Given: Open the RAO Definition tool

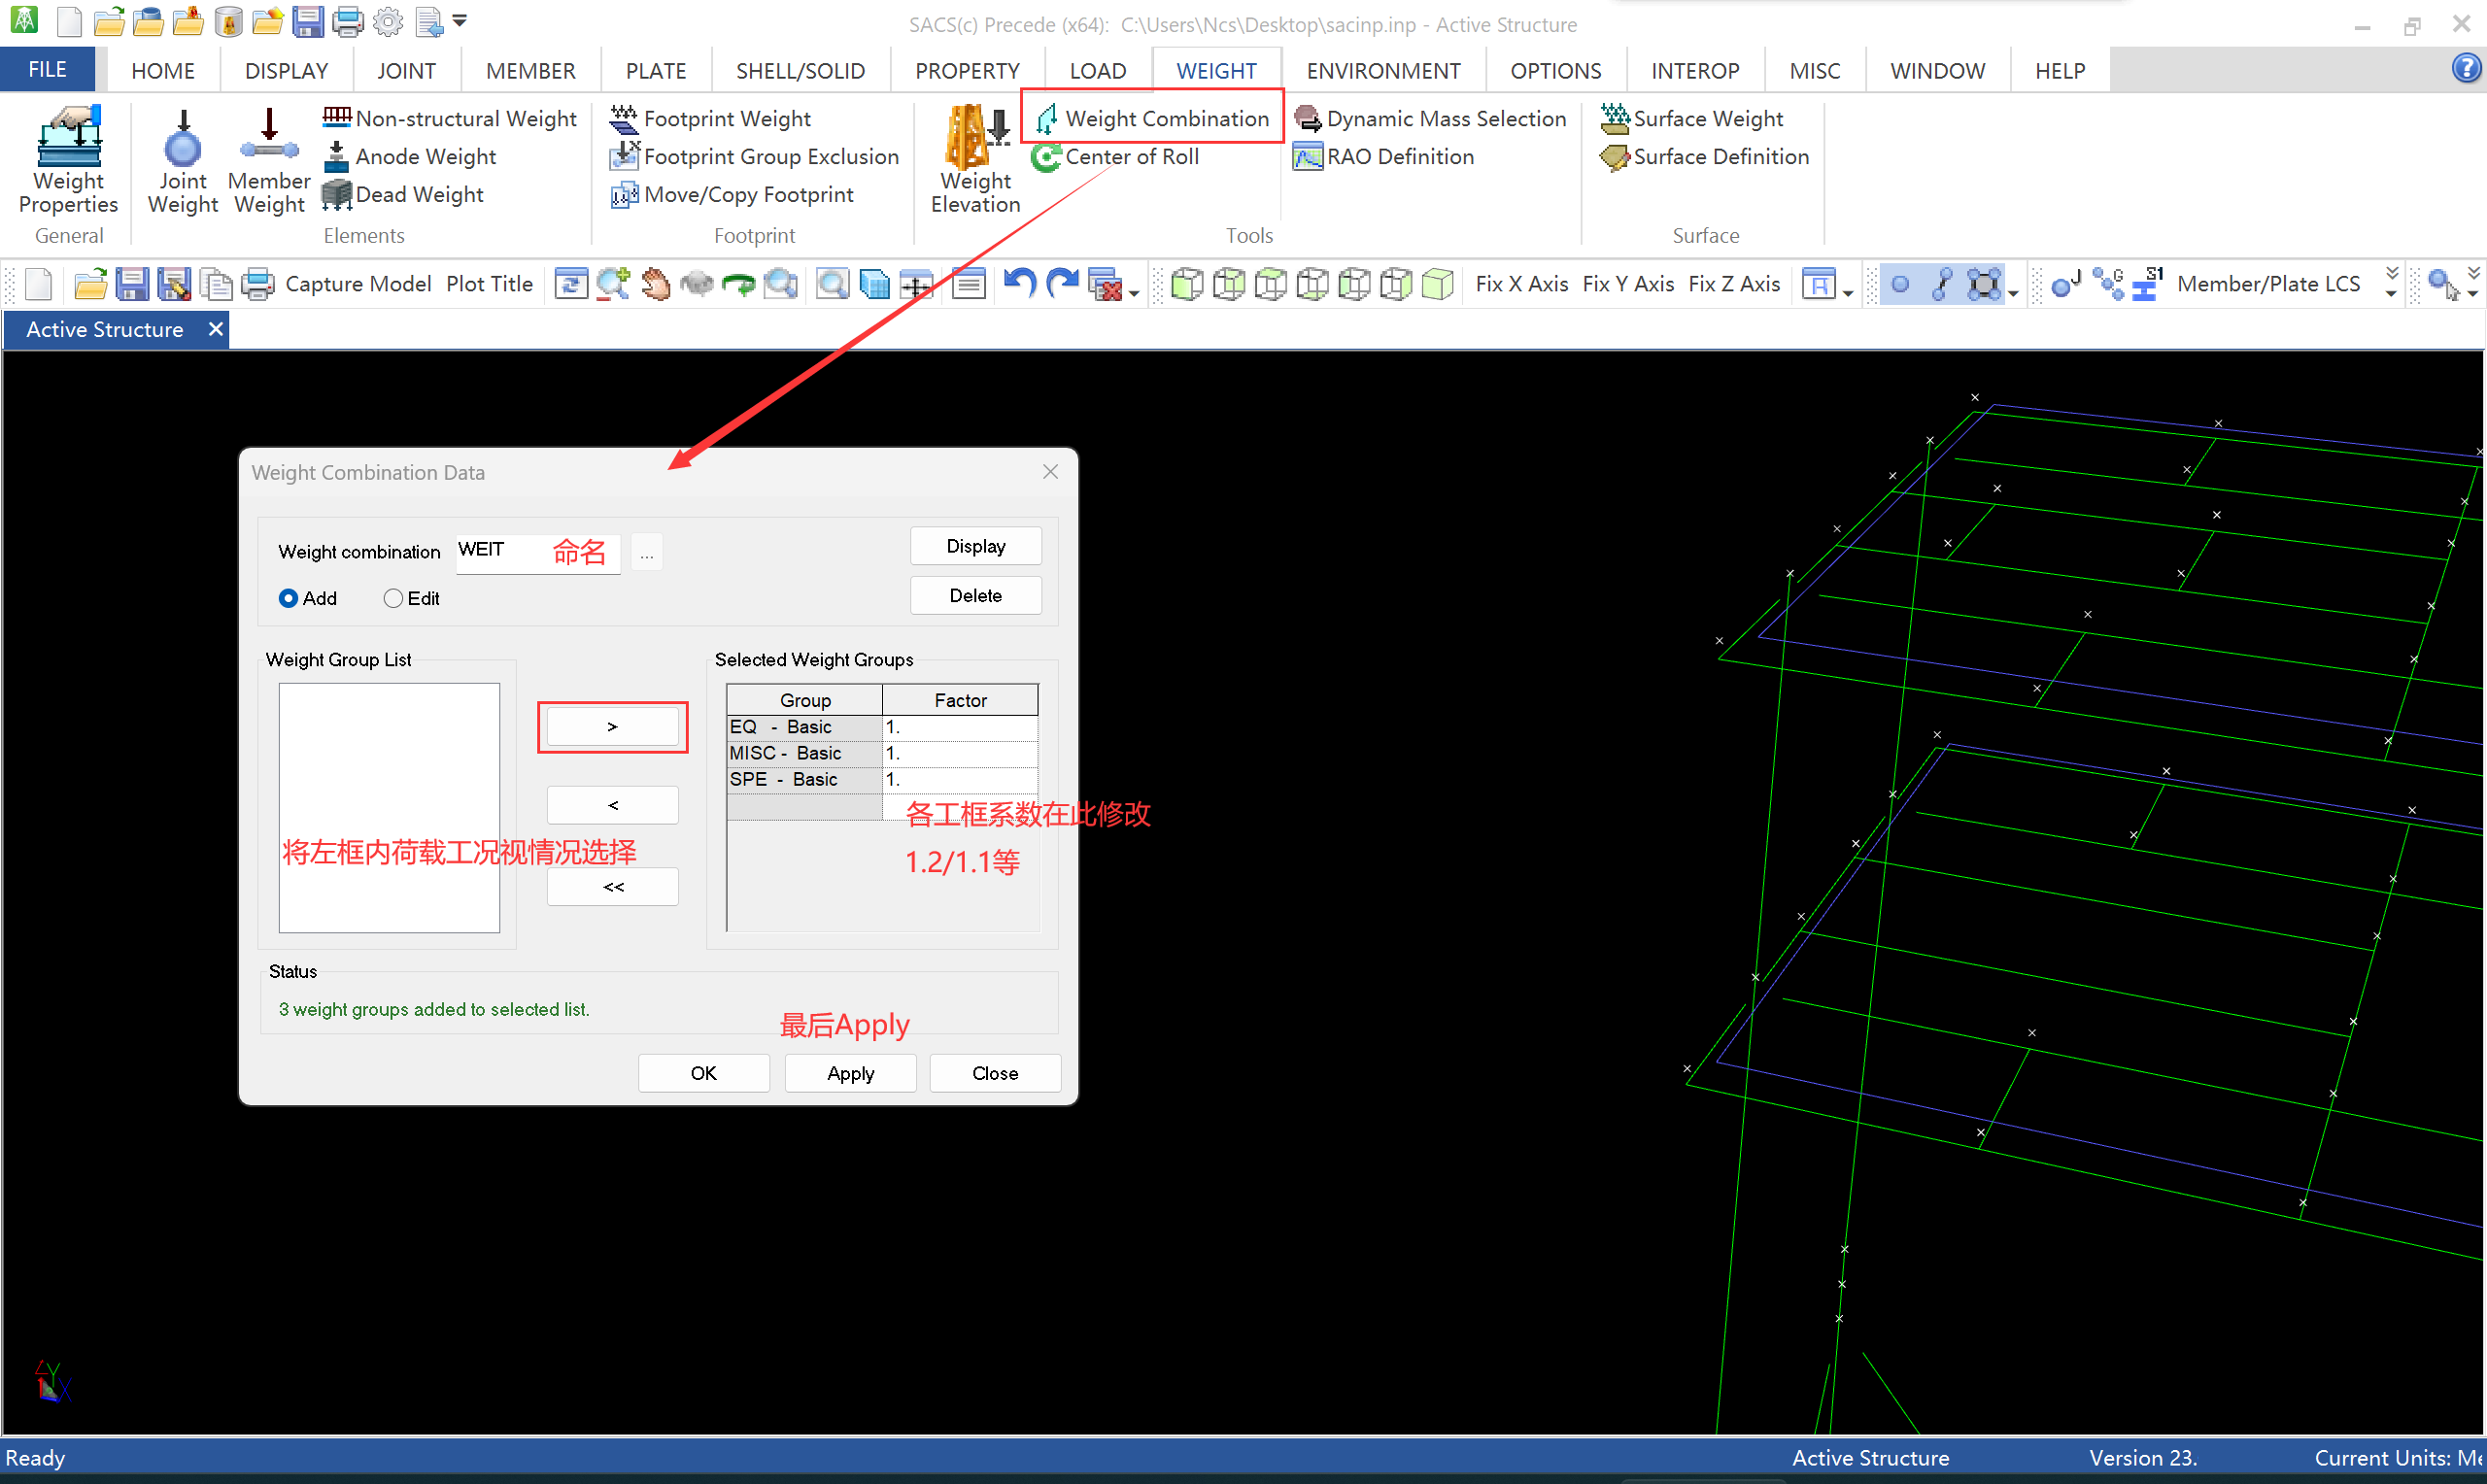Looking at the screenshot, I should click(1384, 157).
